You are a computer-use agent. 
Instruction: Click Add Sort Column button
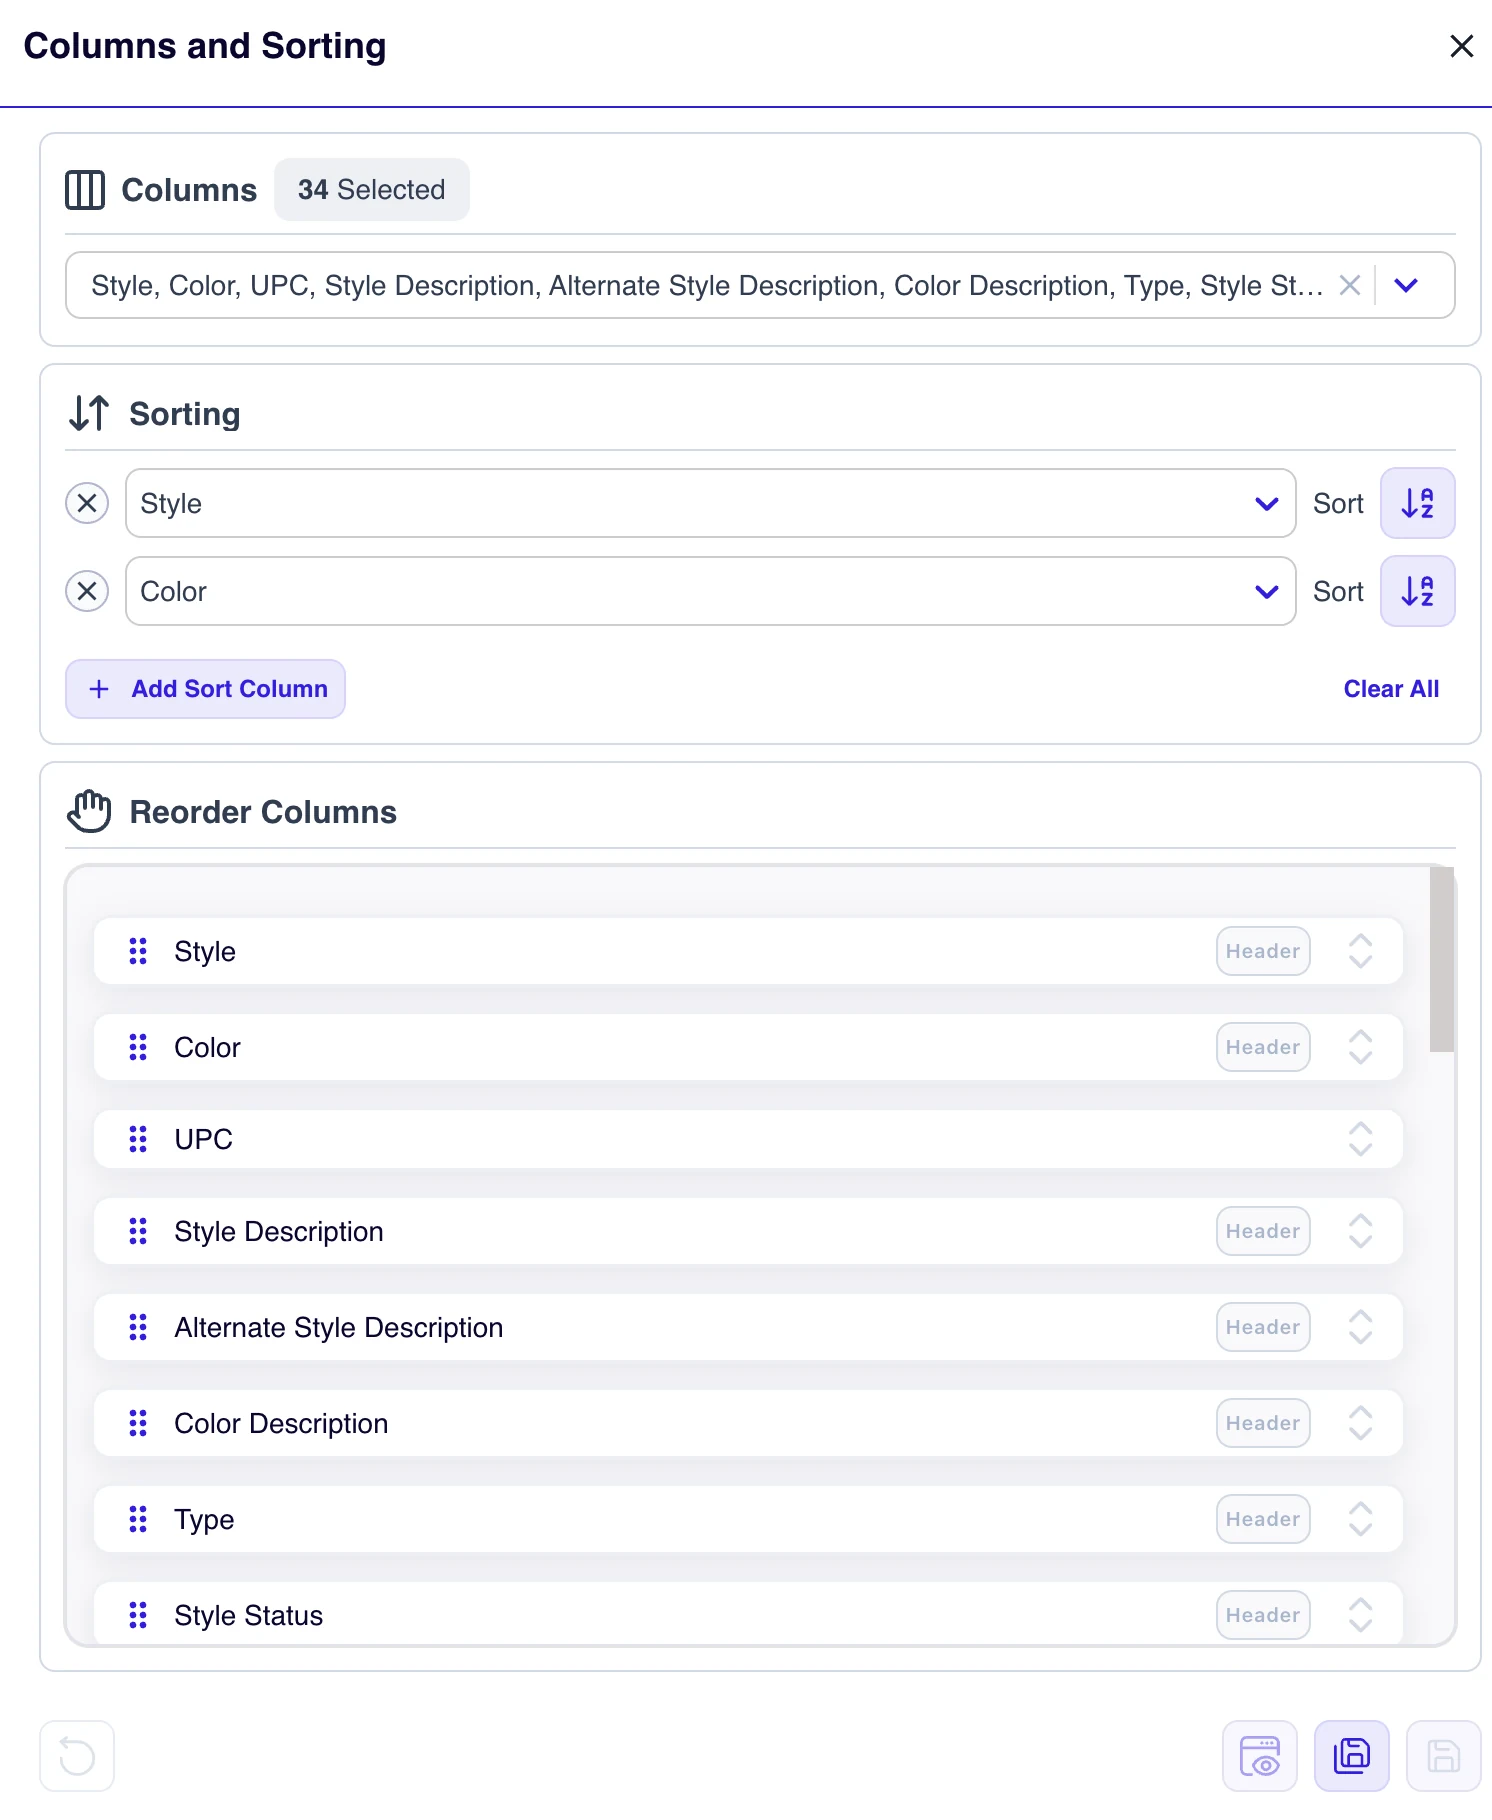click(205, 689)
